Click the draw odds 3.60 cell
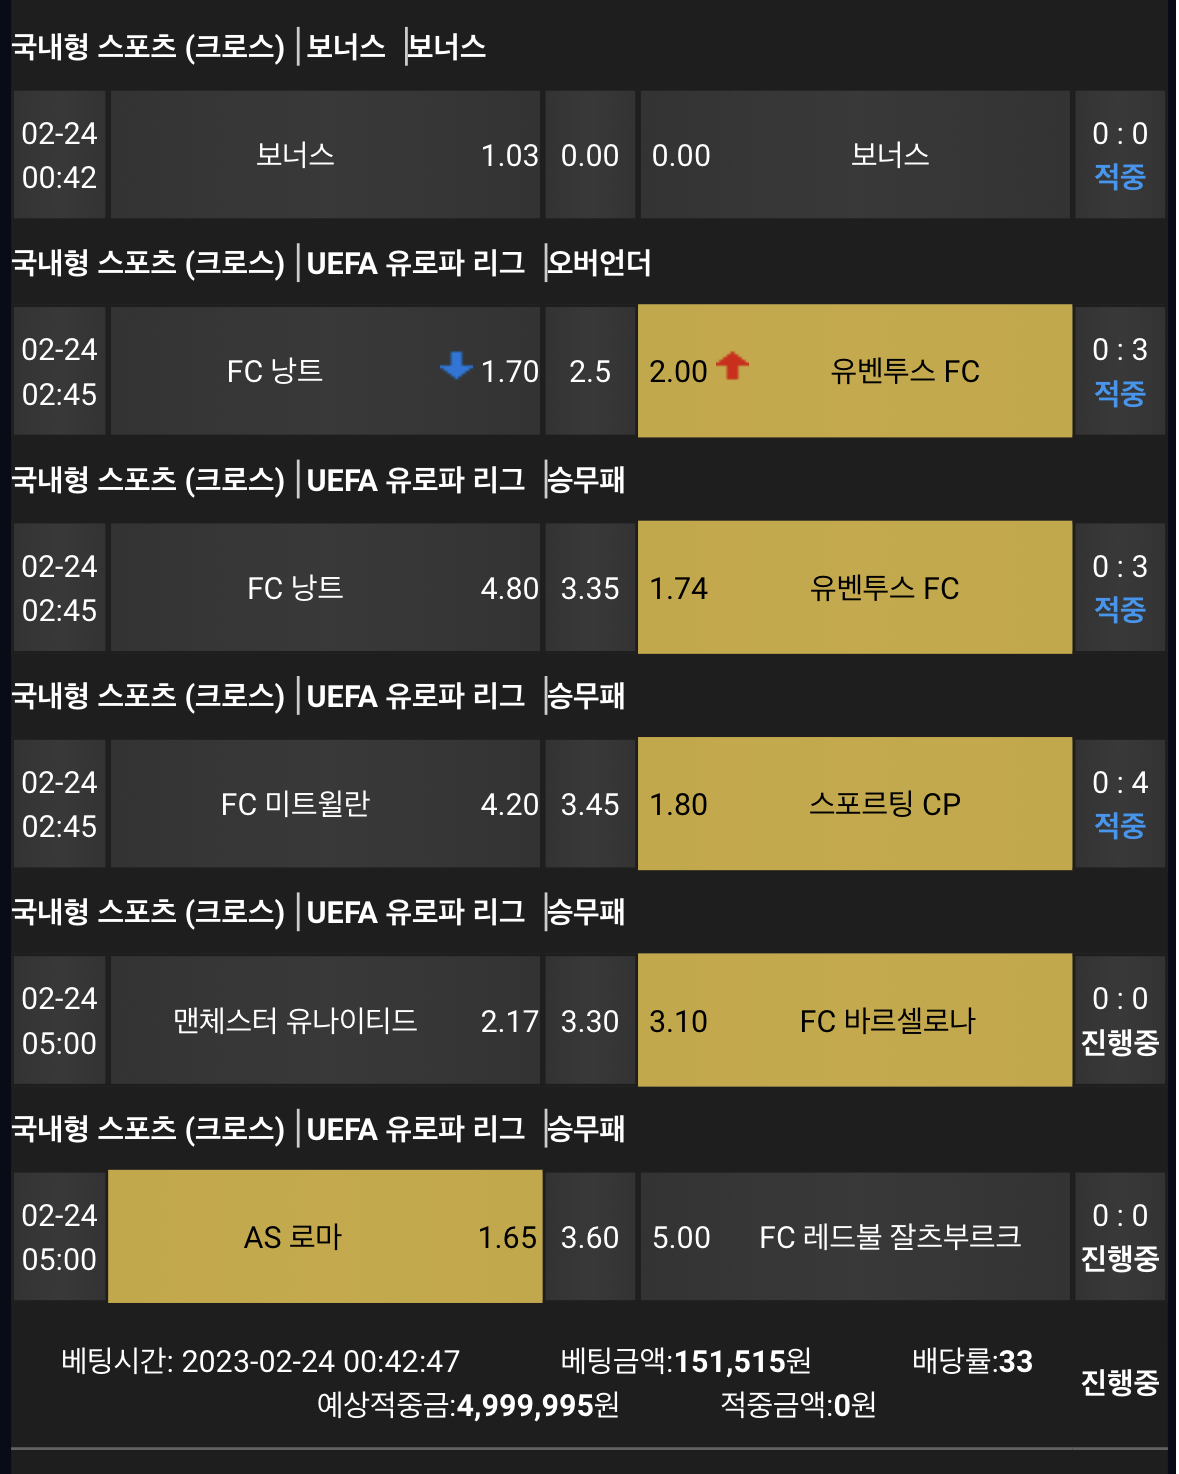 [590, 1237]
